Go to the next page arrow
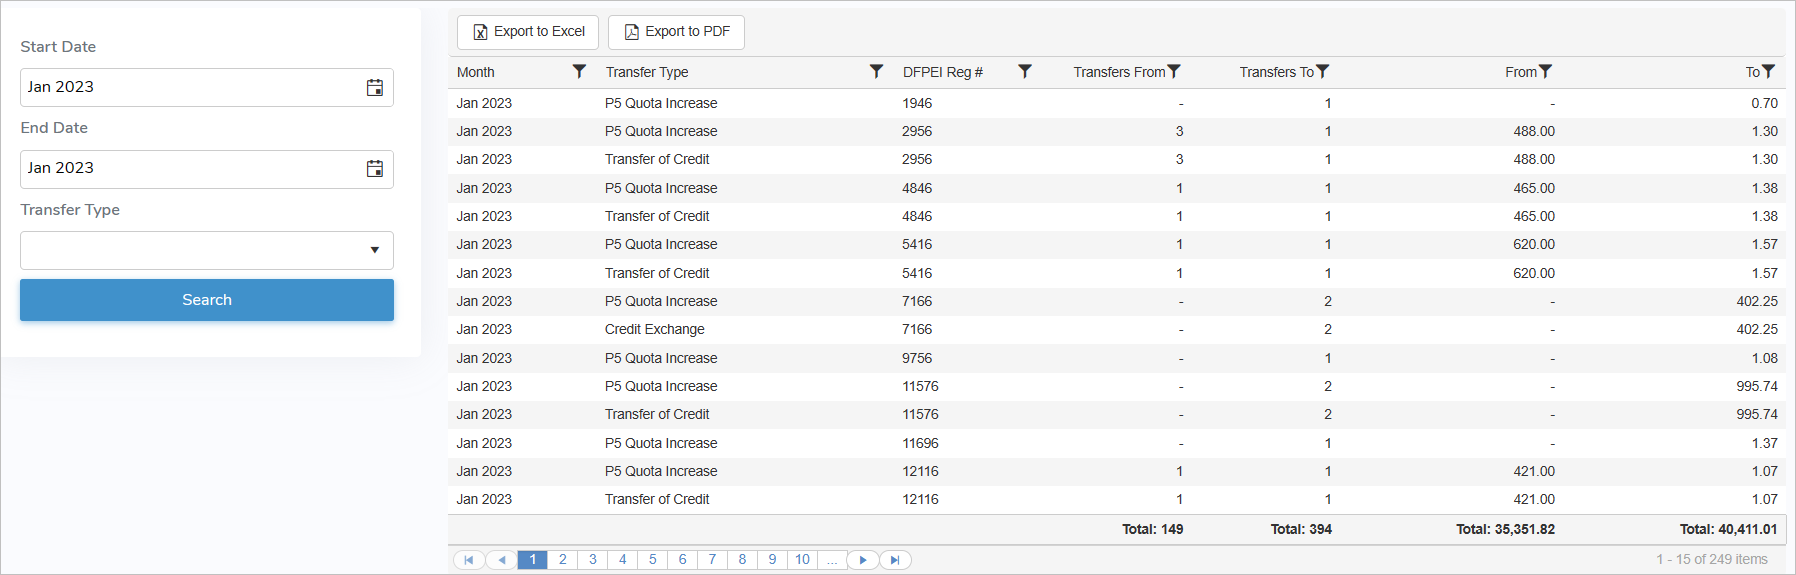 pos(863,560)
